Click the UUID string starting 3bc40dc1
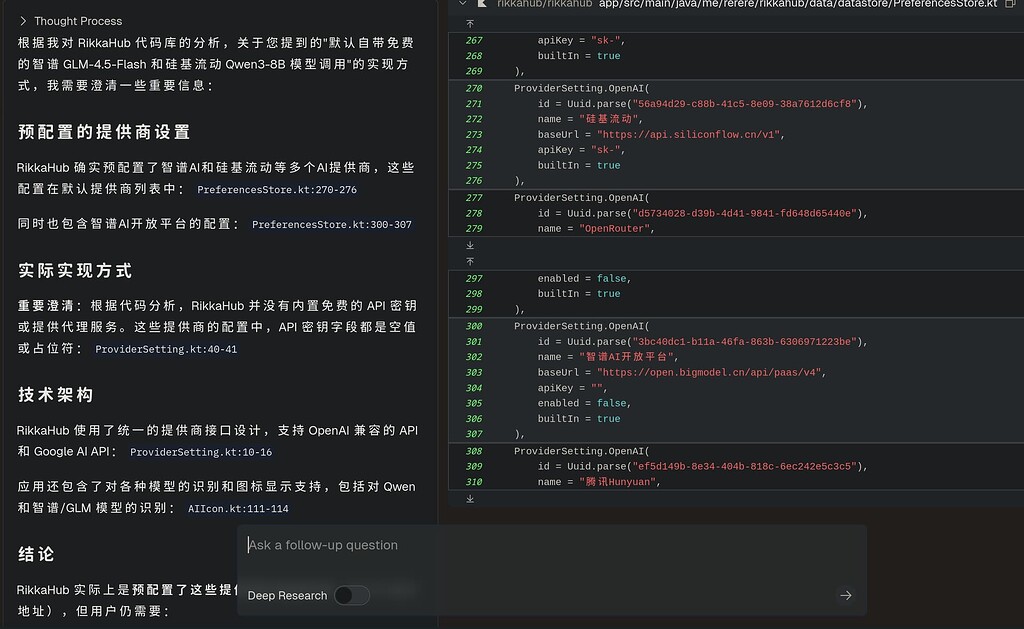The width and height of the screenshot is (1024, 629). point(744,342)
